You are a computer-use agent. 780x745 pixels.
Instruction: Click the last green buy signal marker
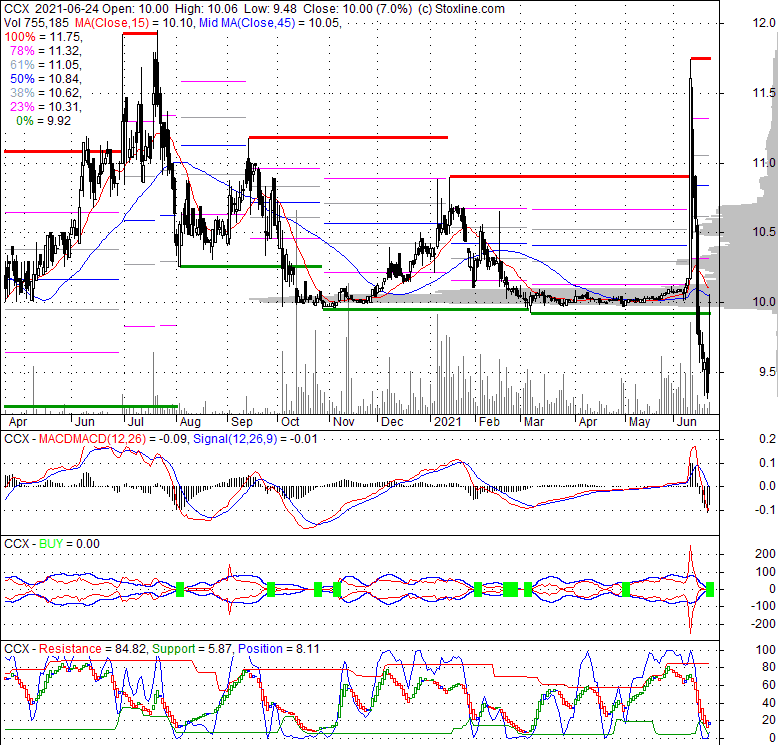pos(710,590)
